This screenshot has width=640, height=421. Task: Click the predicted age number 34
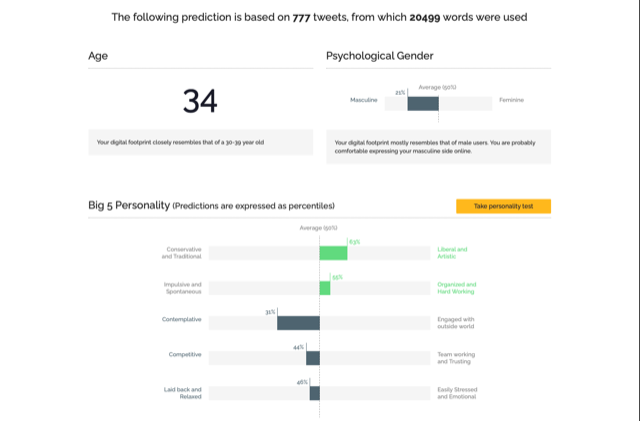pos(200,101)
